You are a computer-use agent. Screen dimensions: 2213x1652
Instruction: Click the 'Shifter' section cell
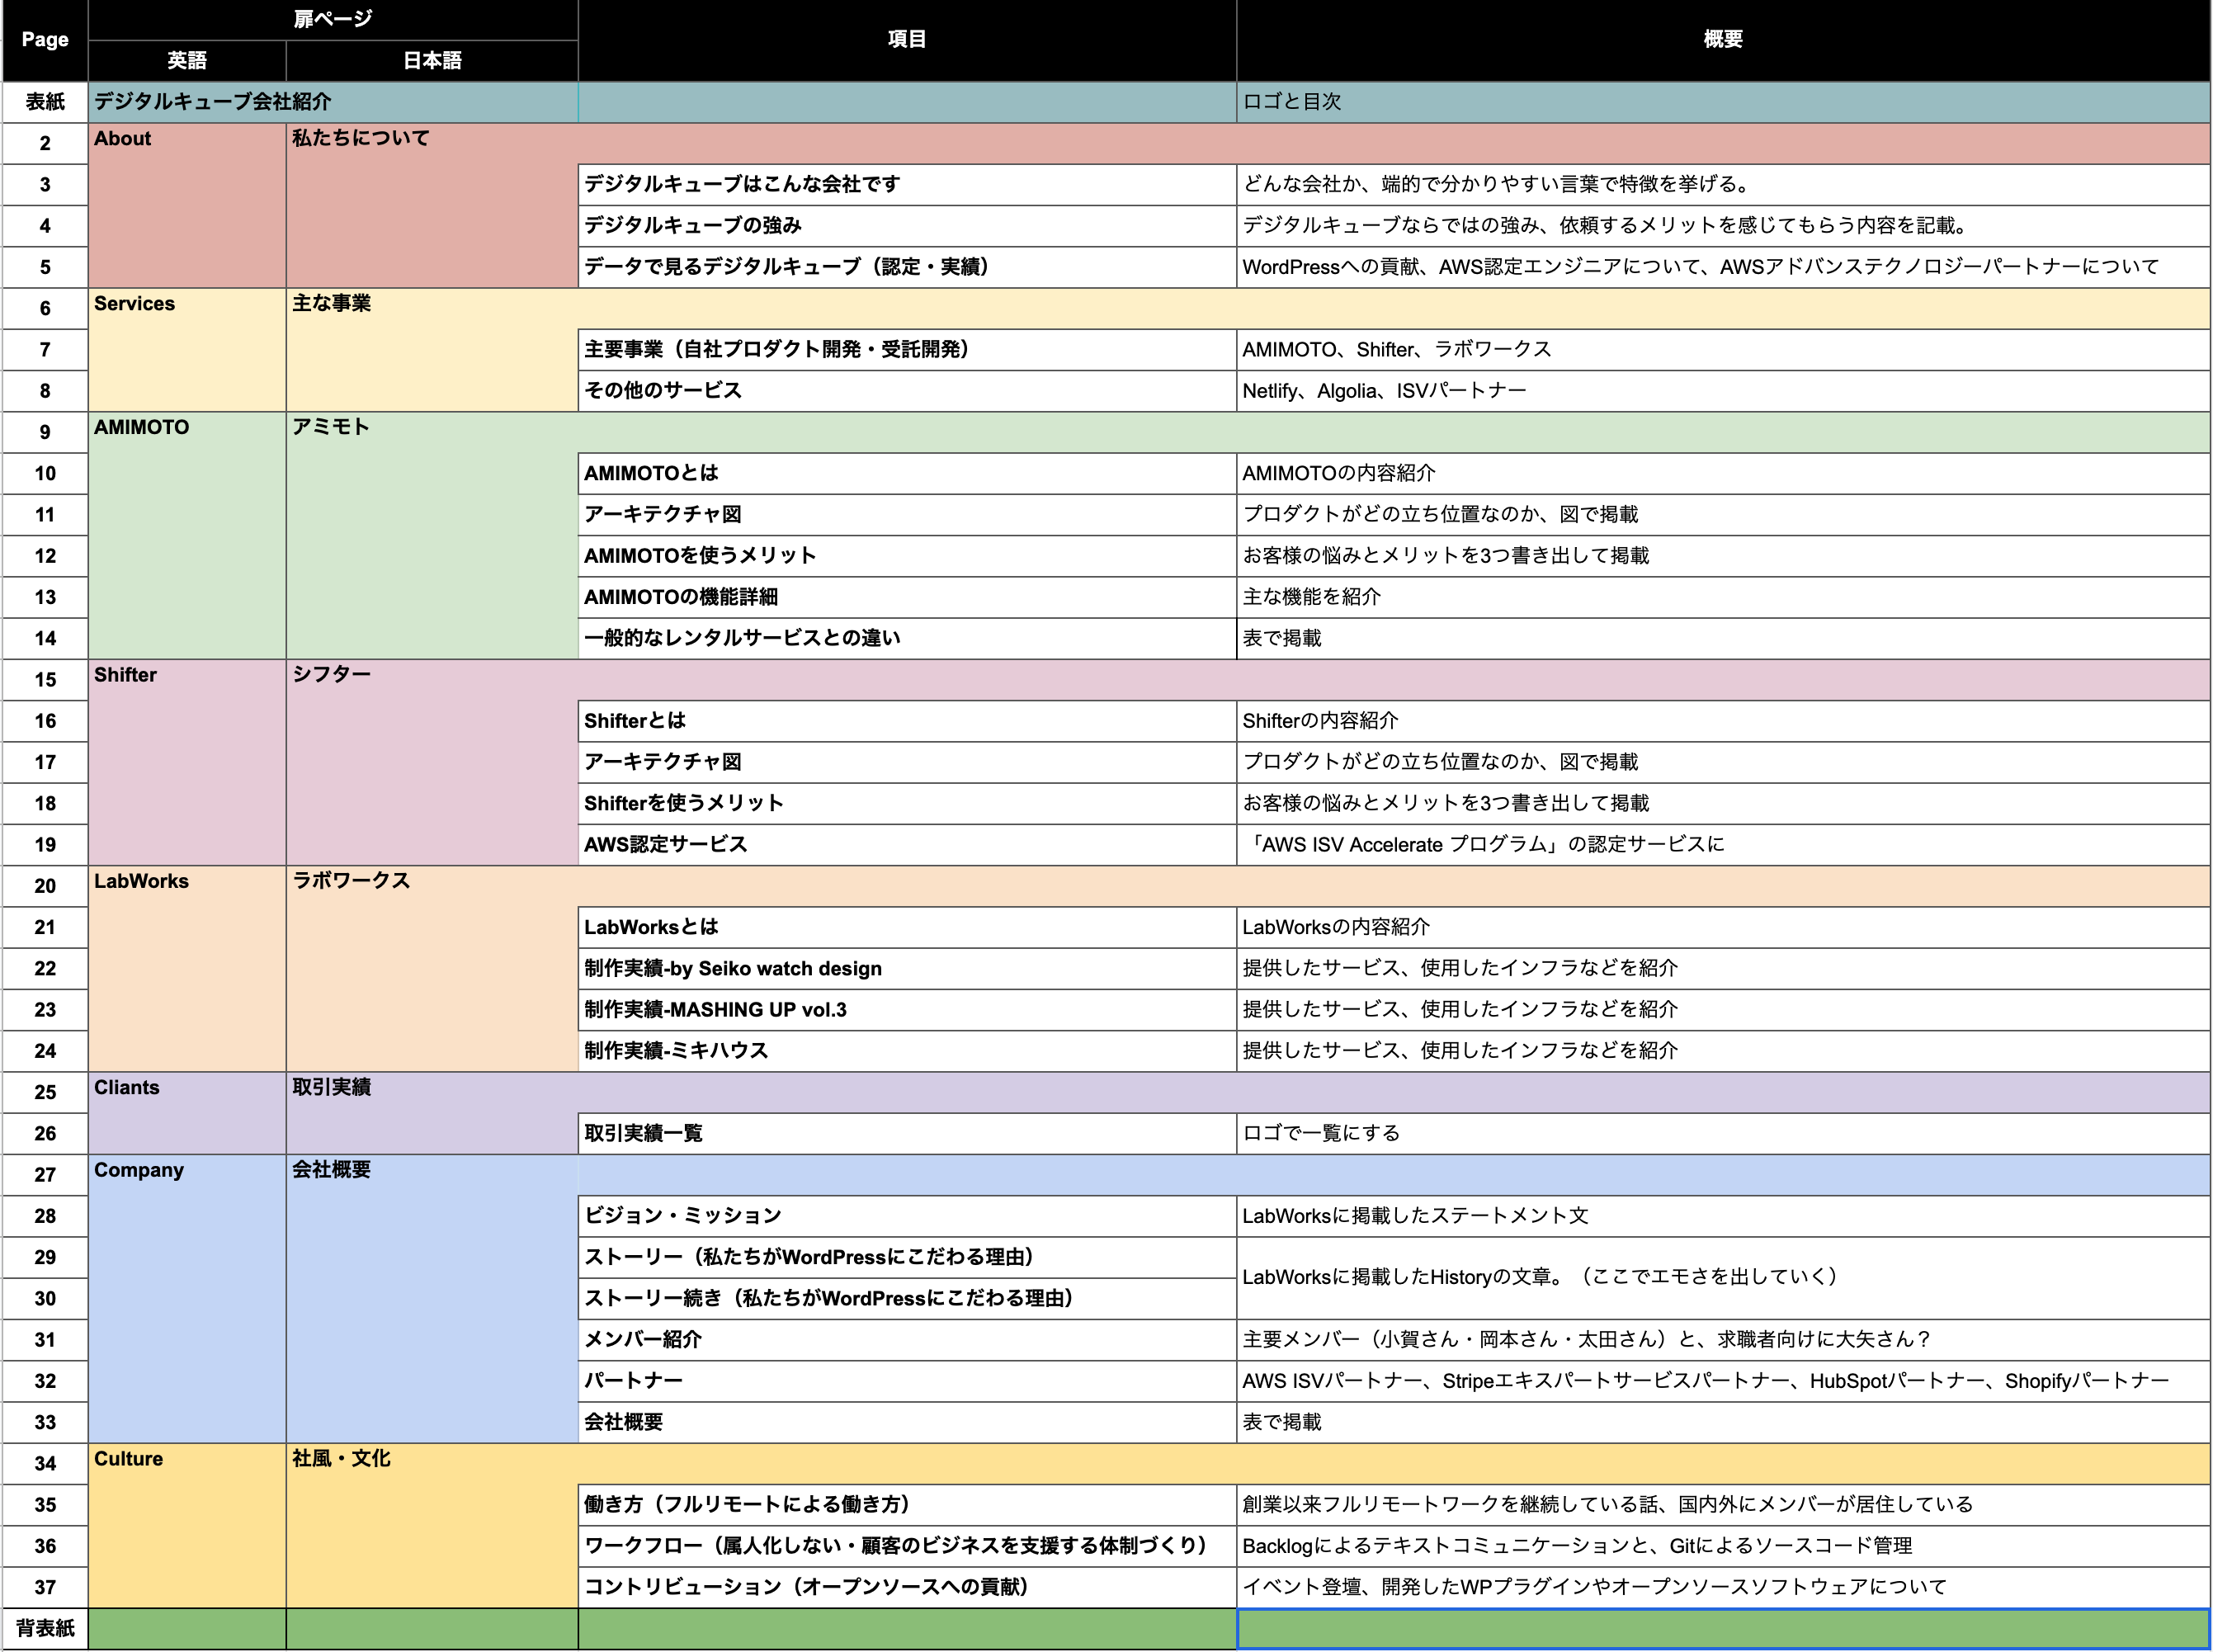(187, 762)
